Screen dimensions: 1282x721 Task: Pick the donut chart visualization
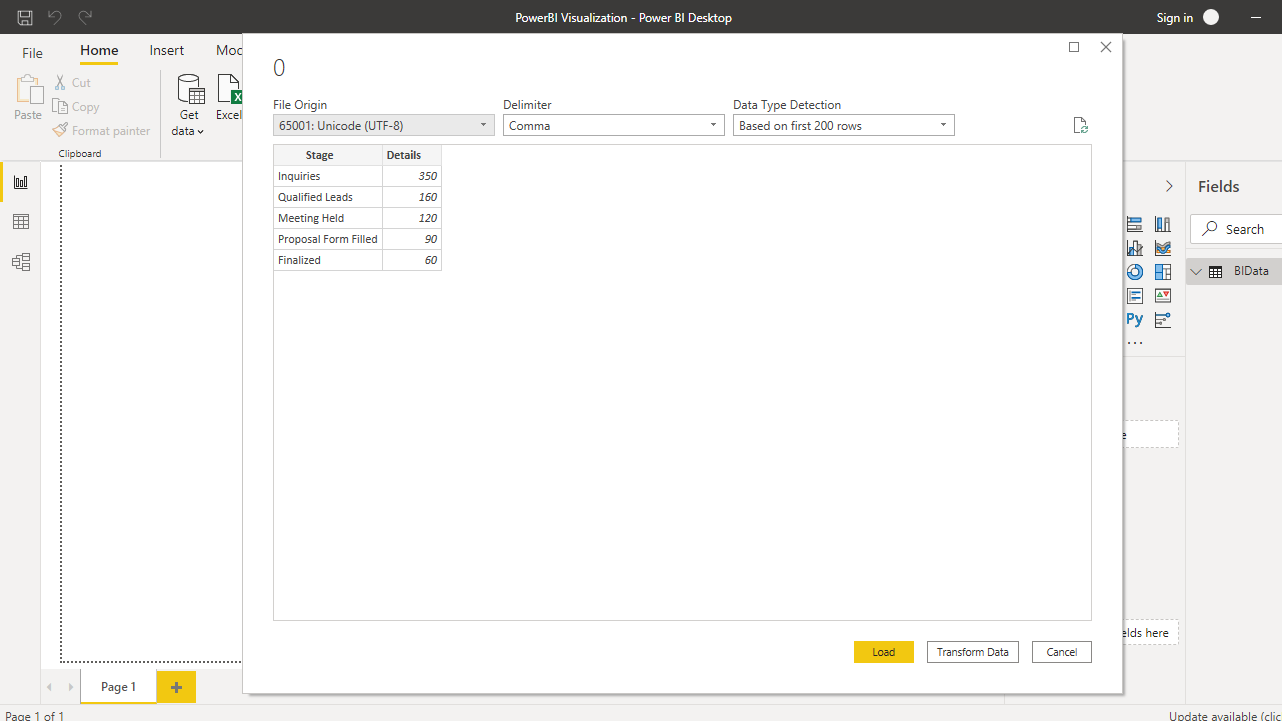tap(1134, 272)
